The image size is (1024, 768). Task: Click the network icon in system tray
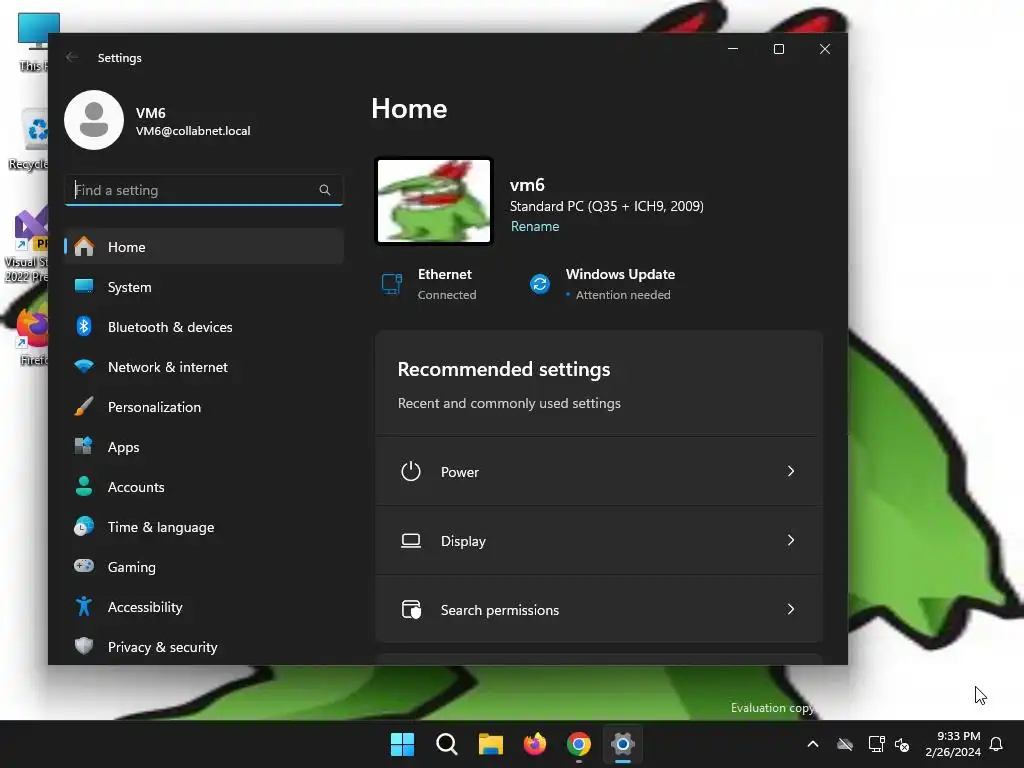coord(876,744)
